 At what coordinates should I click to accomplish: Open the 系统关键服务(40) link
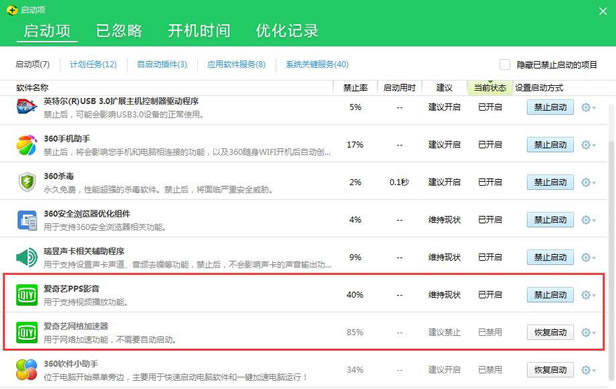point(317,64)
